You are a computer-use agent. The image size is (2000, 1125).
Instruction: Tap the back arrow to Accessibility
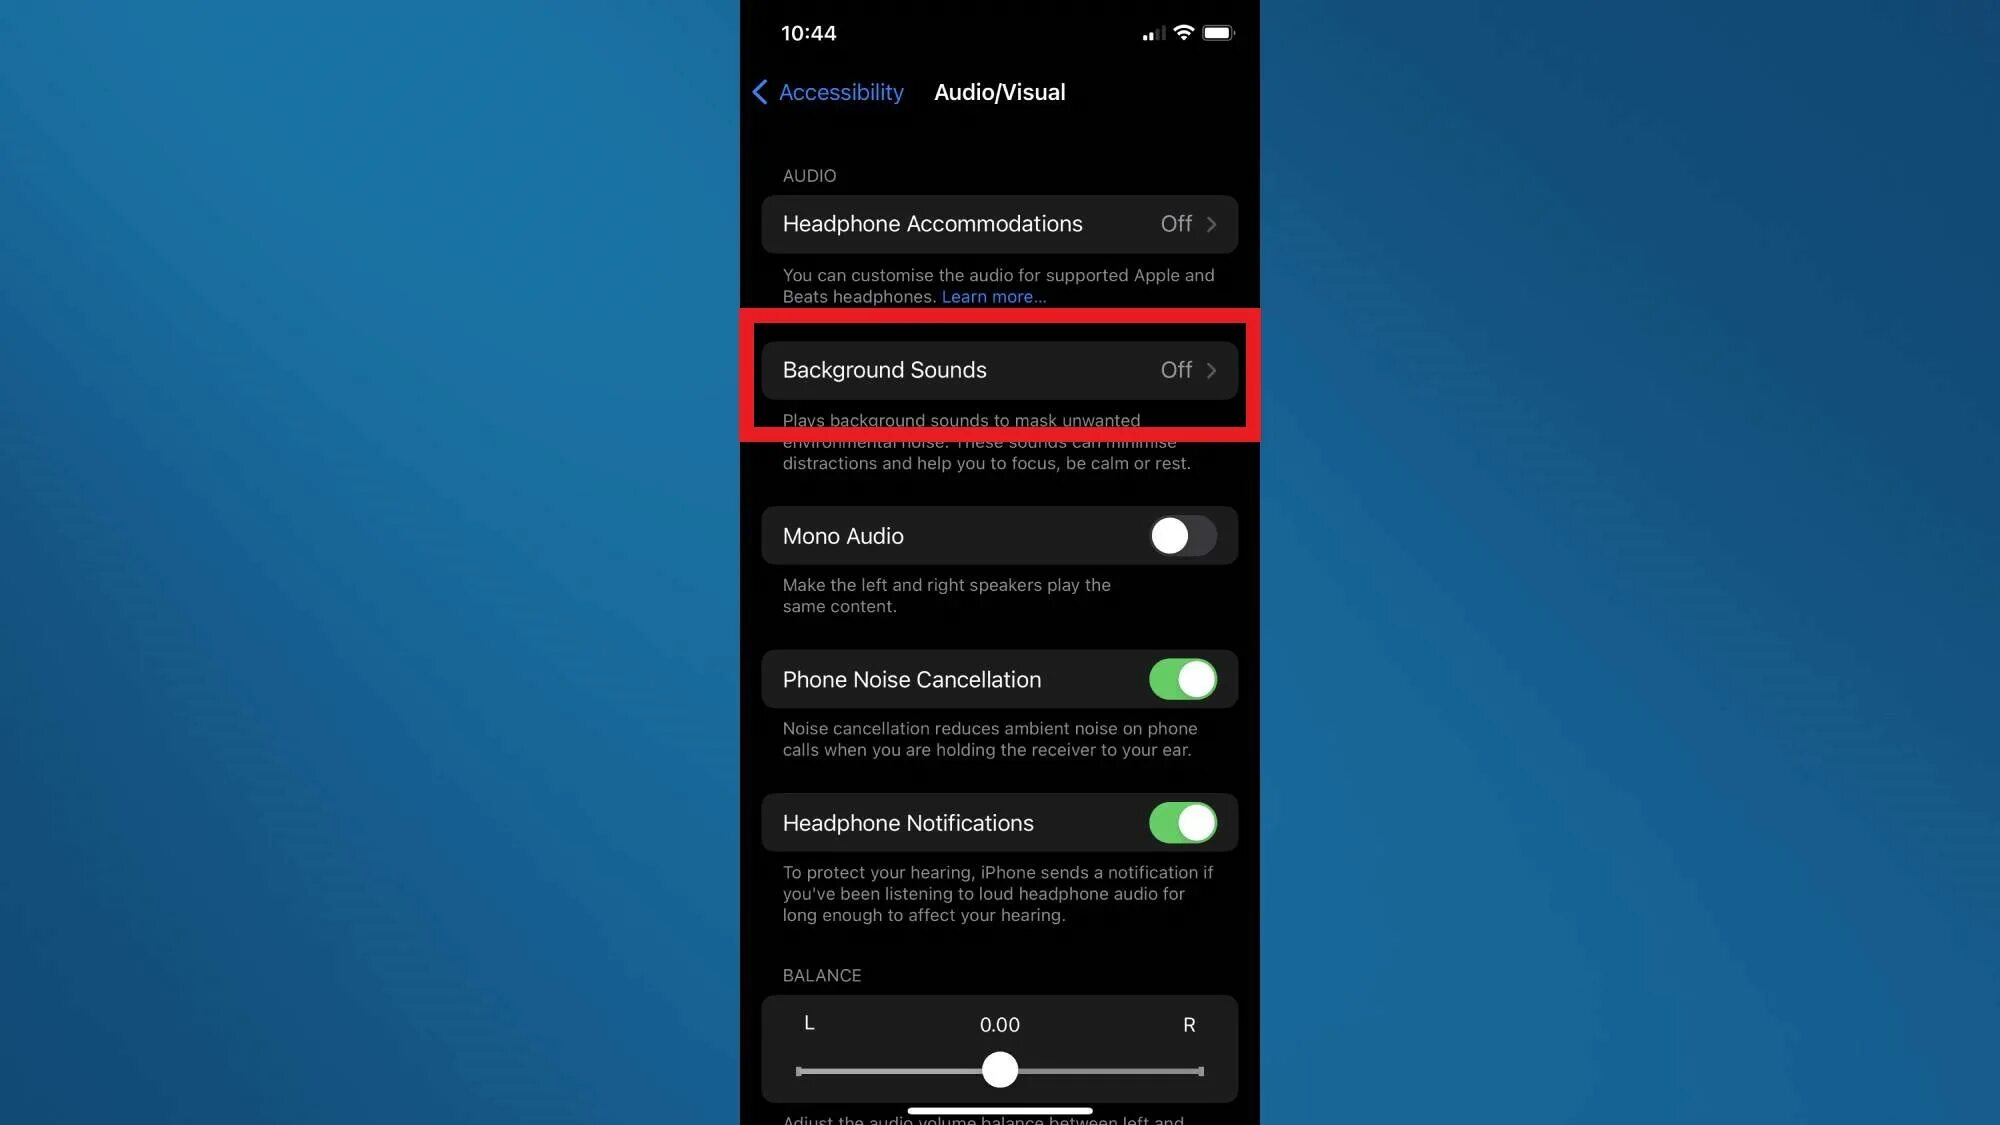click(762, 91)
